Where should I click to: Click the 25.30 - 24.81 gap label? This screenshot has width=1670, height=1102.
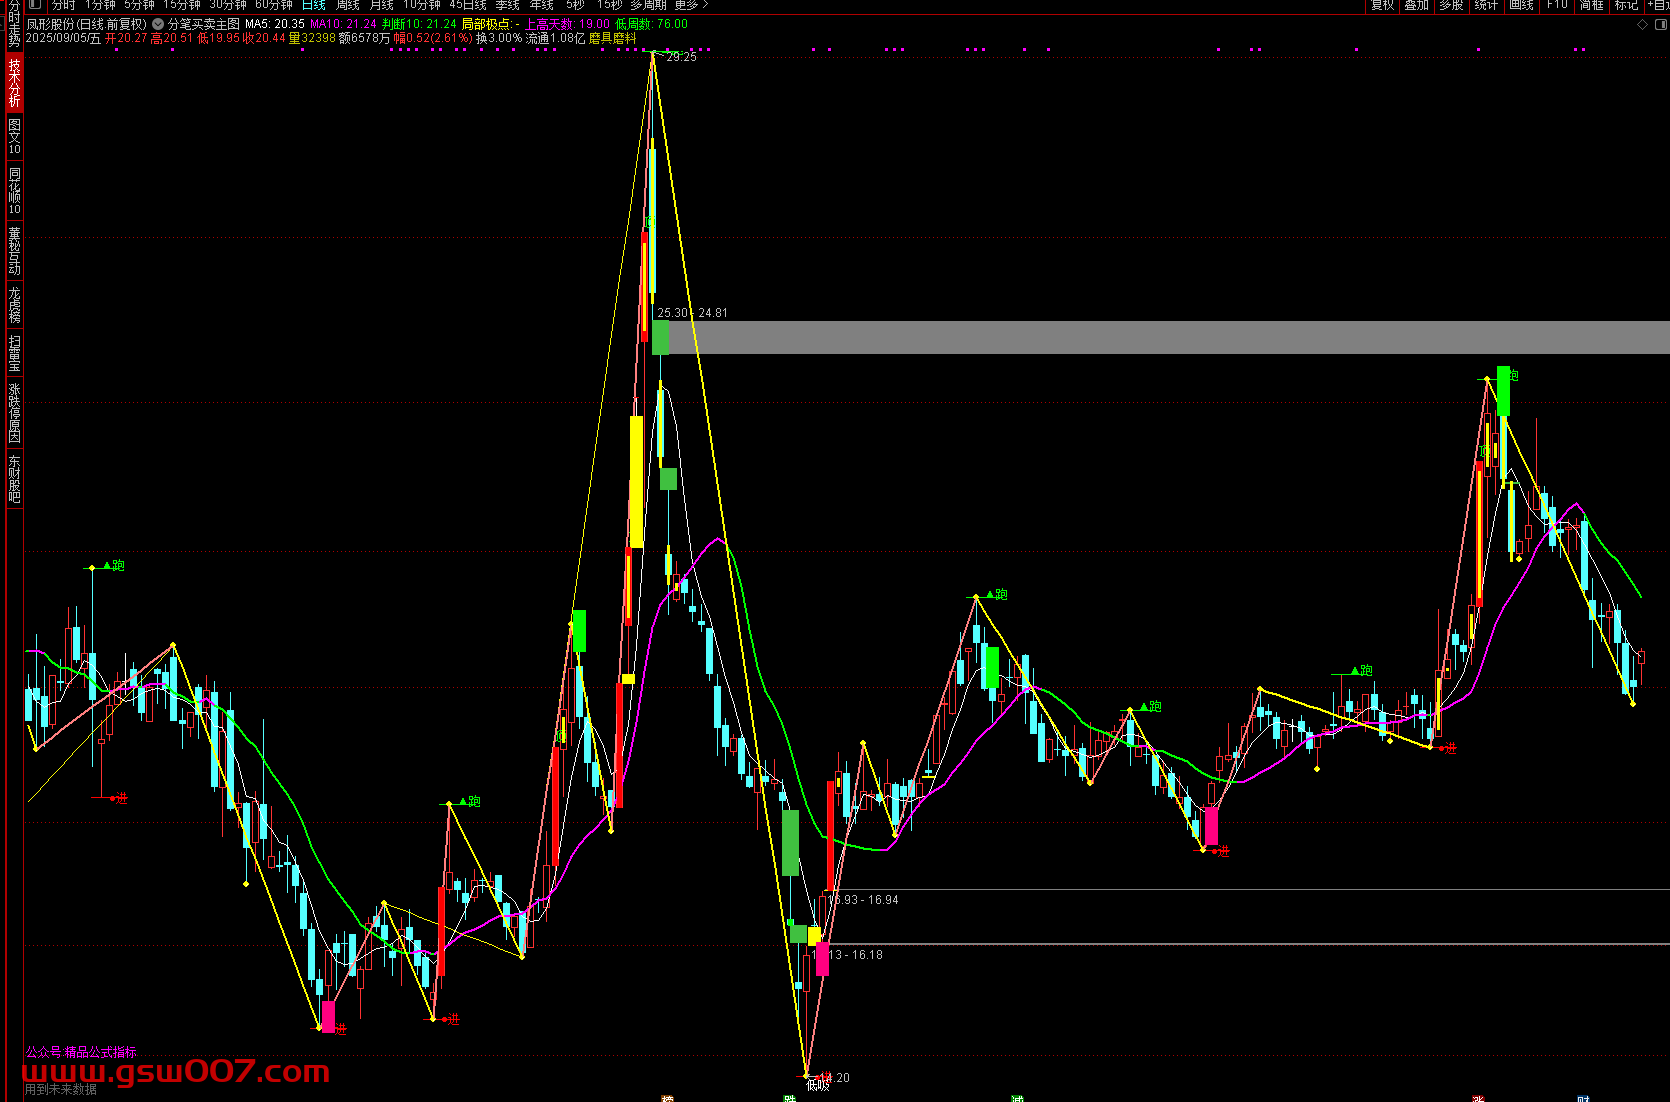point(692,313)
